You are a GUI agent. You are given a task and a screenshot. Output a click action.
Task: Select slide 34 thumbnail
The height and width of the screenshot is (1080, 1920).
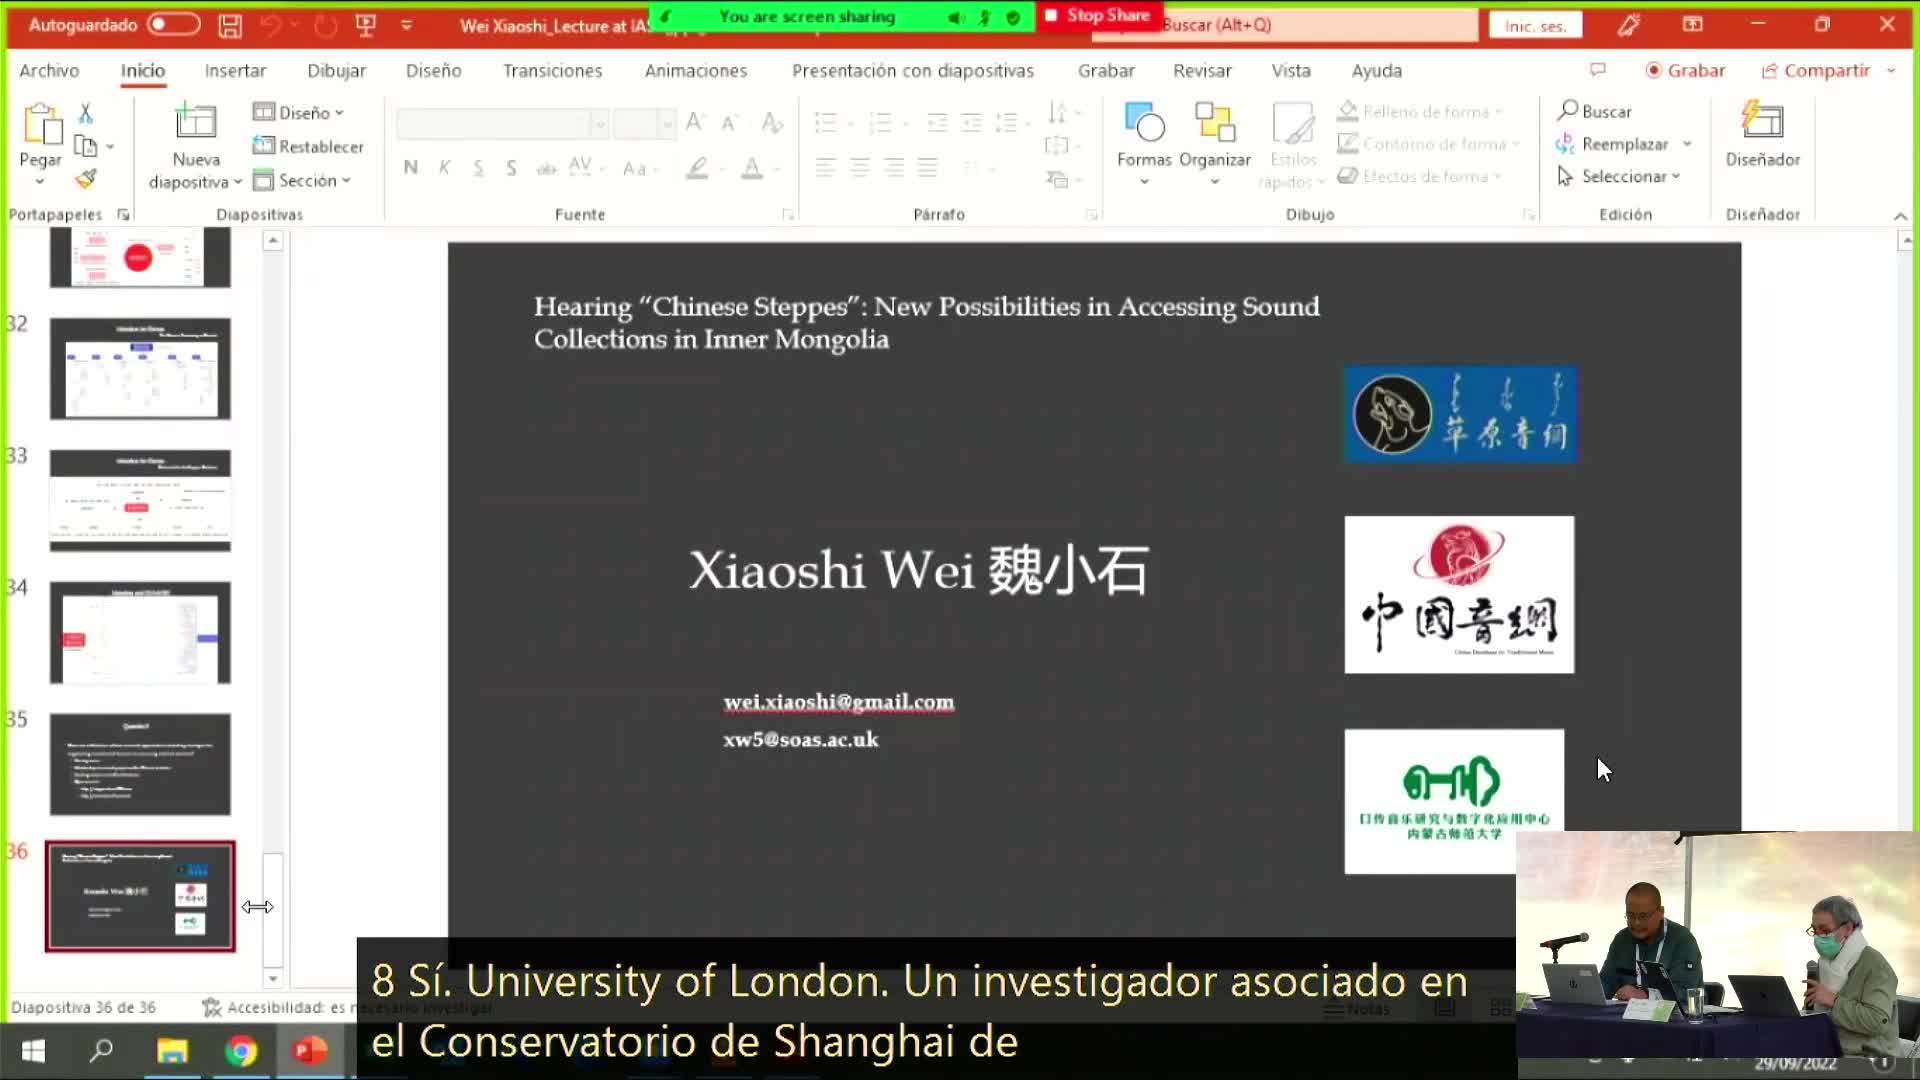140,632
